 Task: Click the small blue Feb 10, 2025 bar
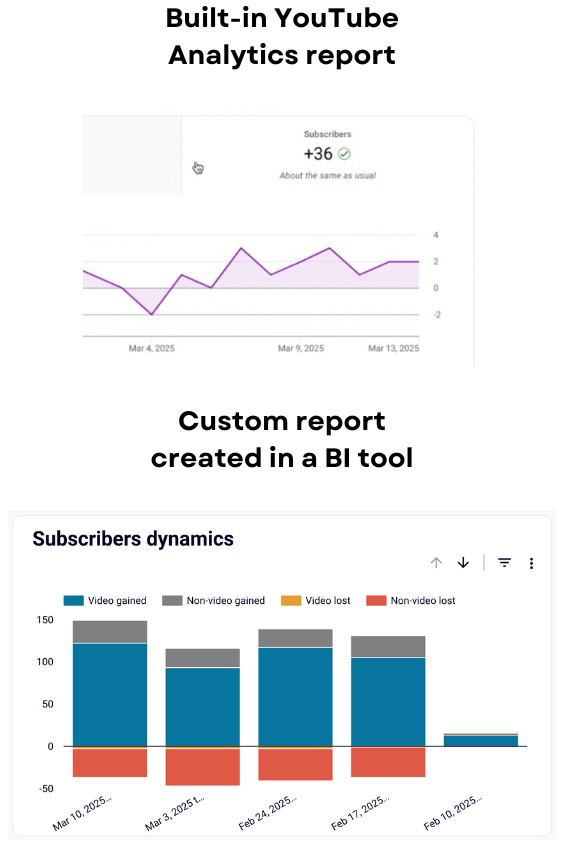coord(481,741)
